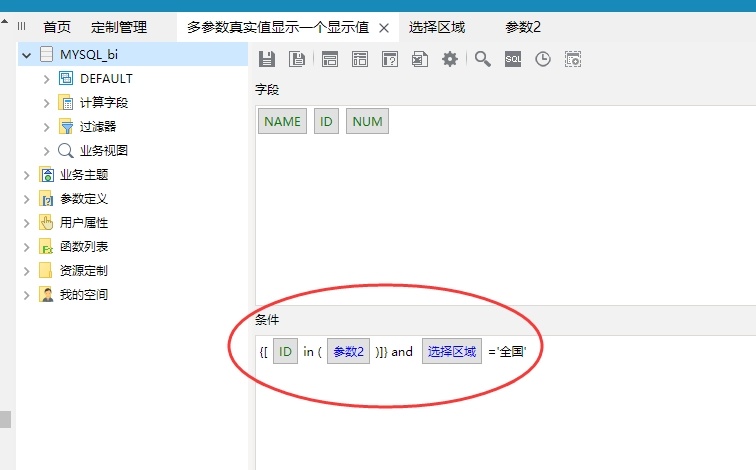Click the 函数列表 Fx icon
The height and width of the screenshot is (470, 756).
tap(46, 246)
